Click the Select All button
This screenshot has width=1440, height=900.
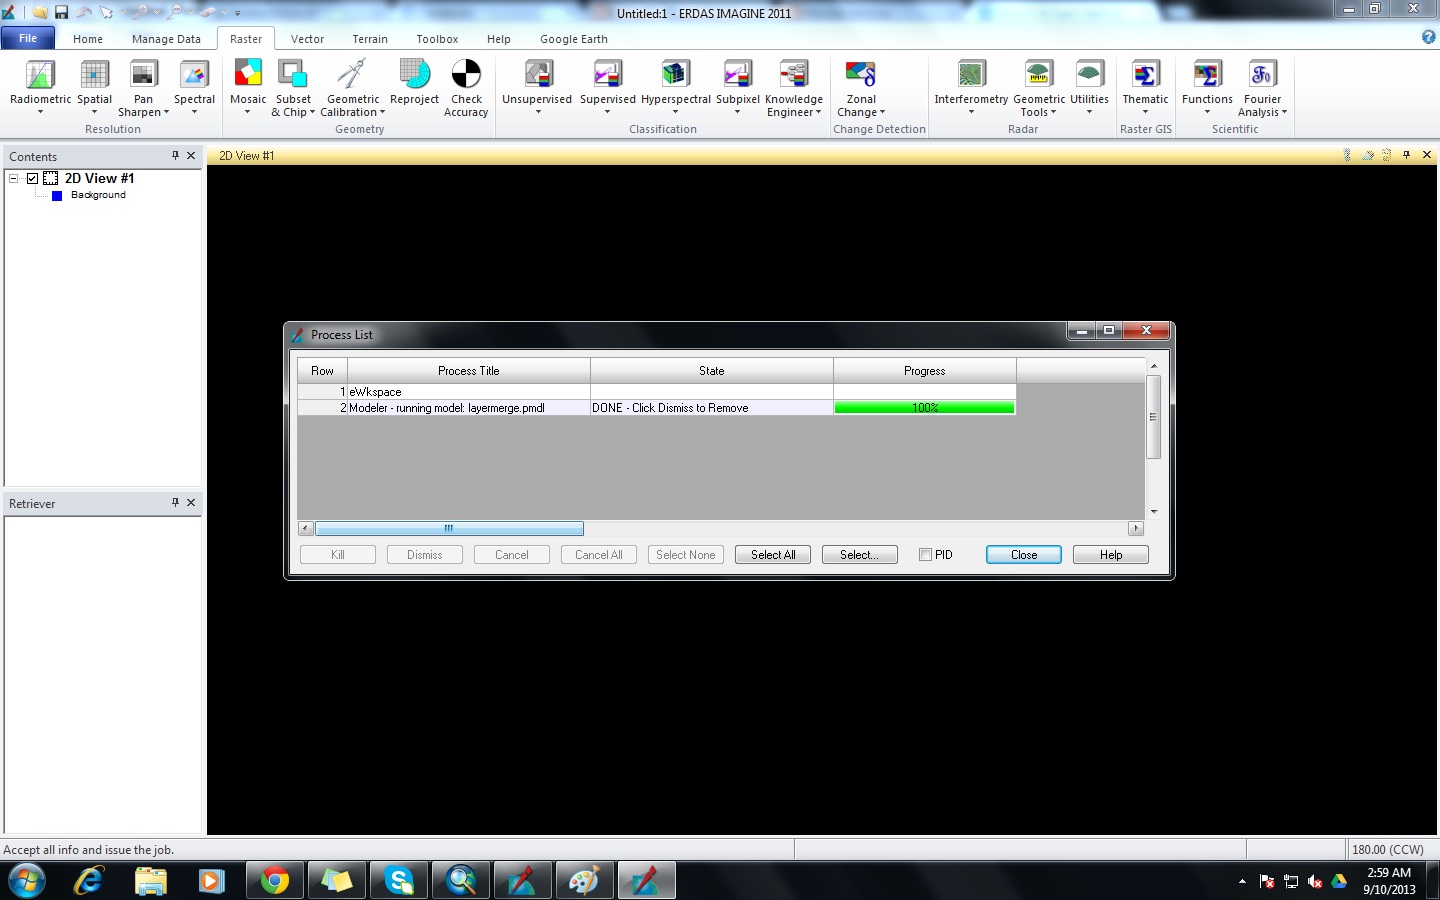(x=773, y=555)
